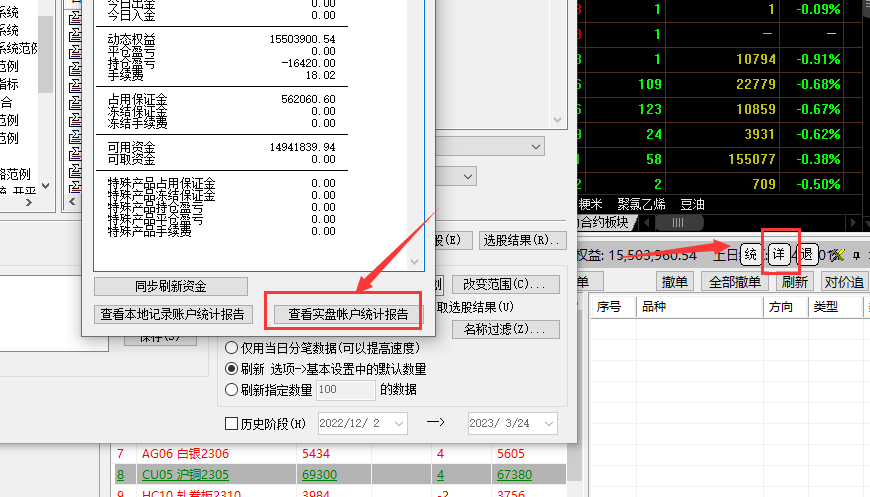Click right arrow of left tree horizontal scrollbar
870x497 pixels.
29,203
